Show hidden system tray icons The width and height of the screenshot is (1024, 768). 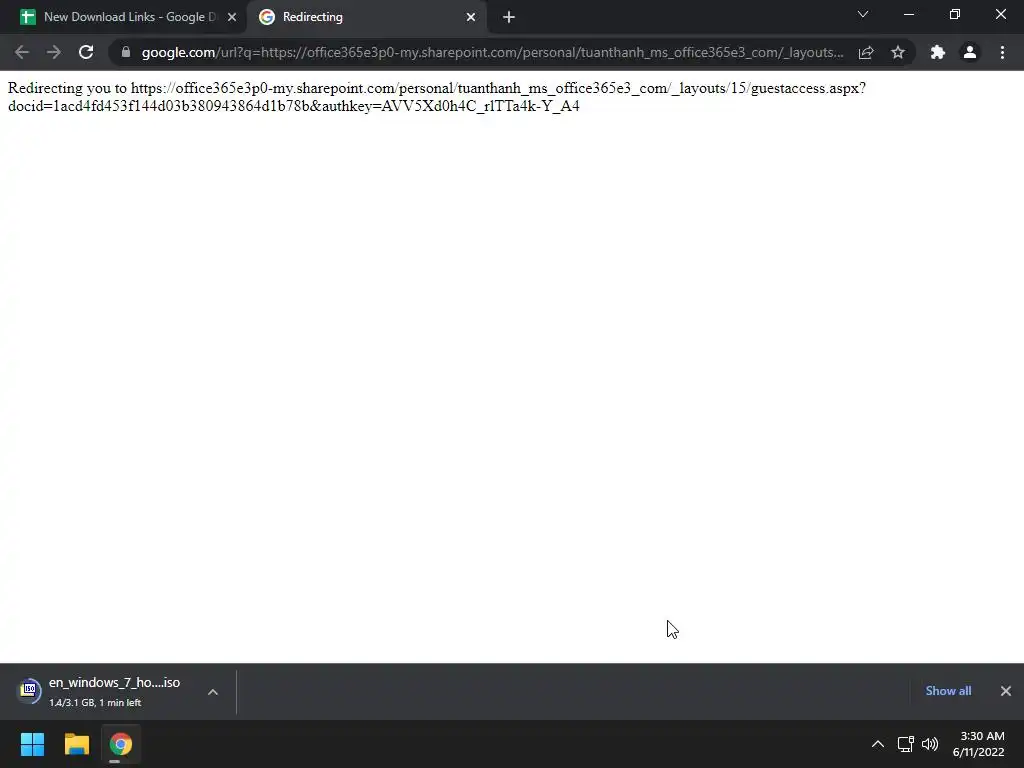pos(878,744)
